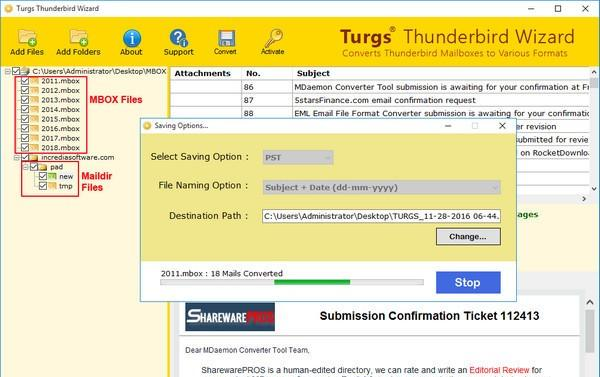Click the Change... destination button
600x377 pixels.
[468, 237]
